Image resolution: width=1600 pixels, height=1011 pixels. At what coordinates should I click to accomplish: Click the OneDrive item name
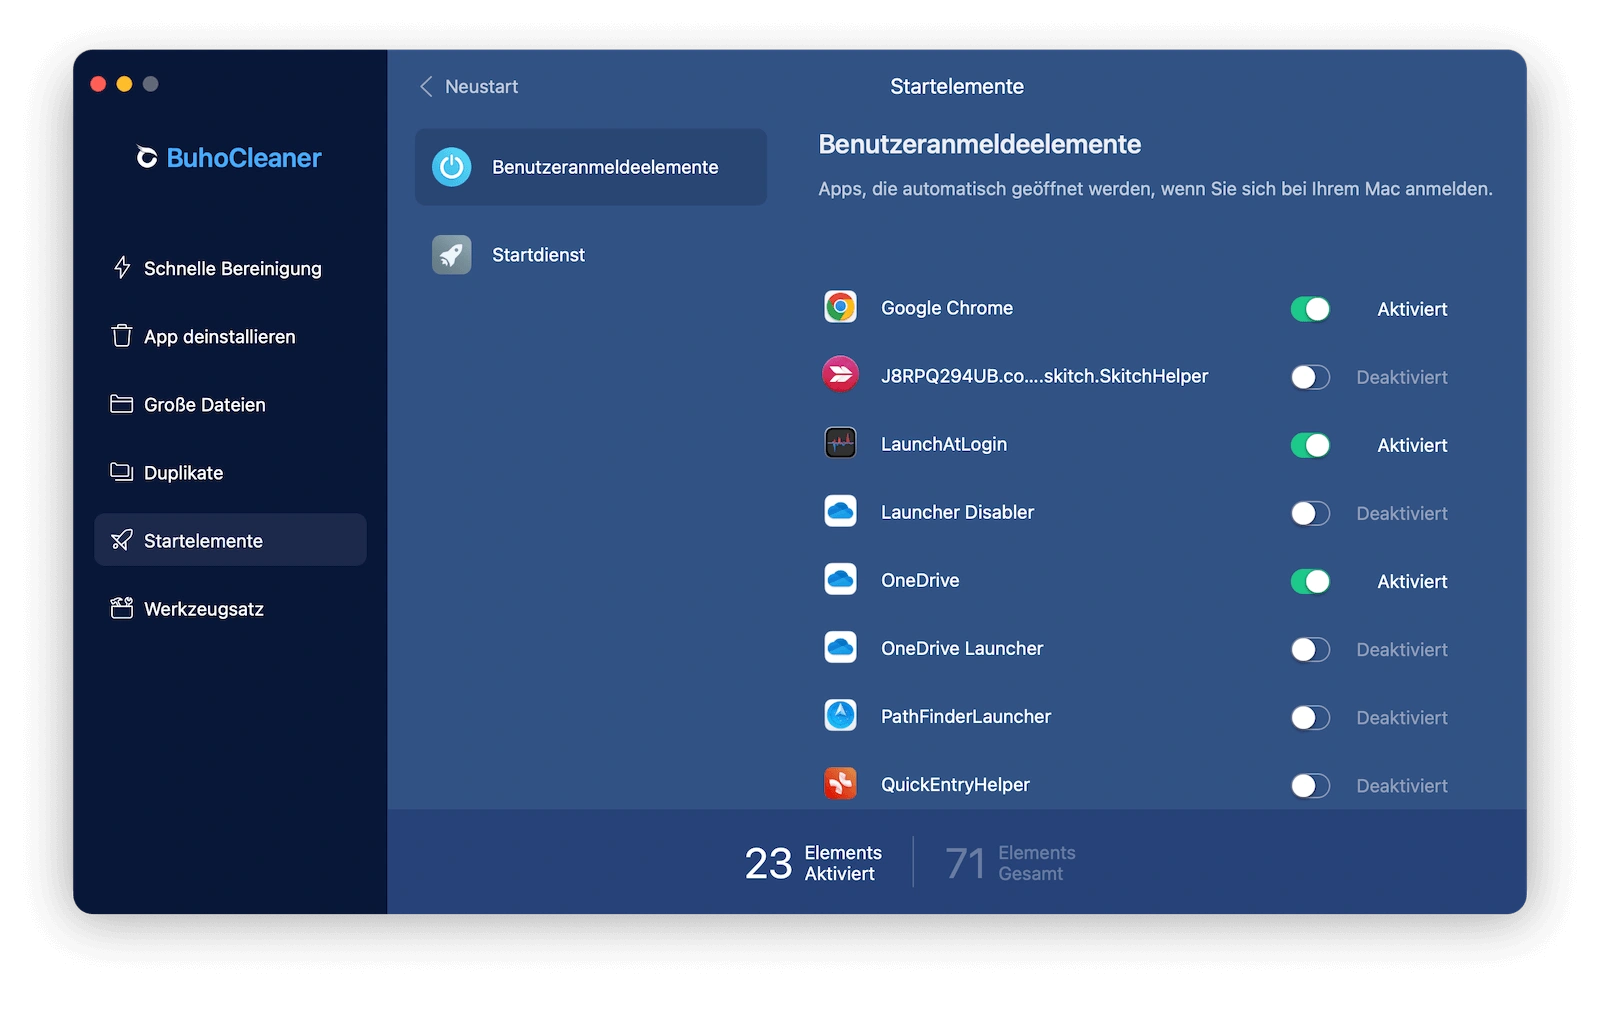coord(920,580)
